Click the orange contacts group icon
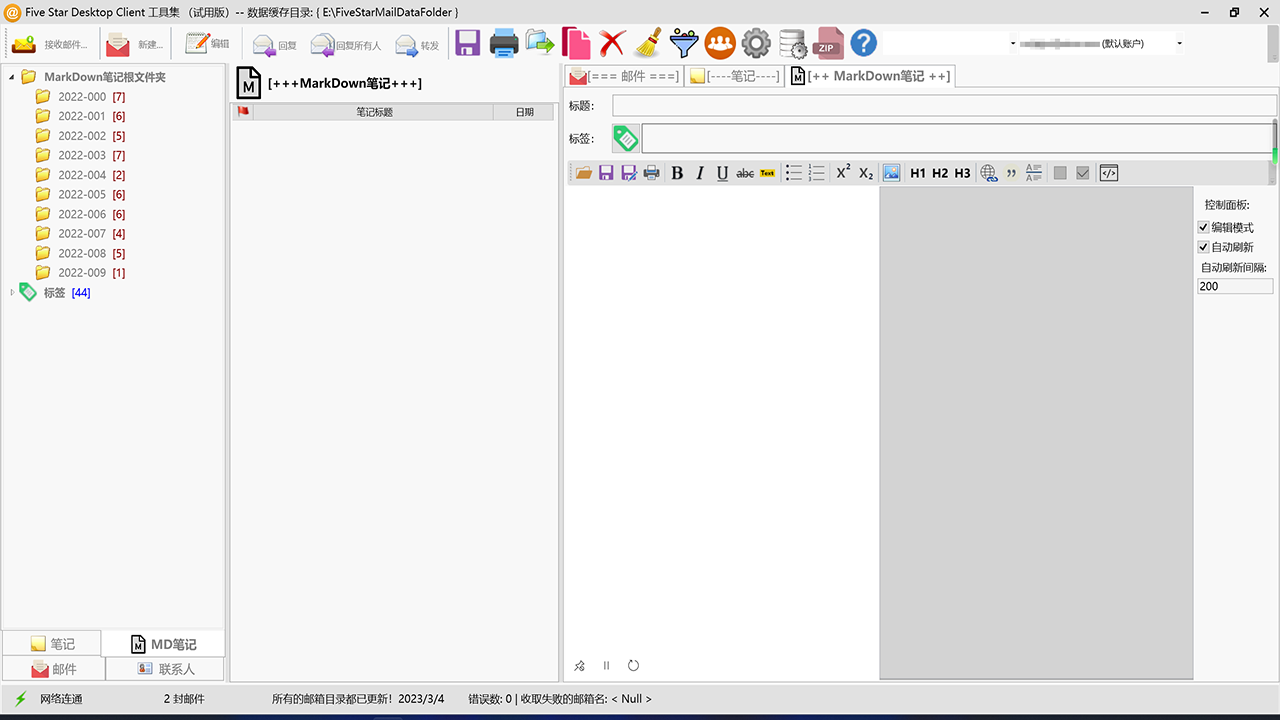Viewport: 1280px width, 720px height. [x=720, y=43]
